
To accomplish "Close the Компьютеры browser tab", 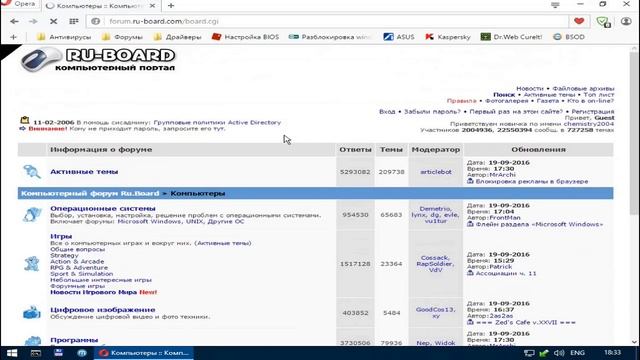I will point(152,6).
